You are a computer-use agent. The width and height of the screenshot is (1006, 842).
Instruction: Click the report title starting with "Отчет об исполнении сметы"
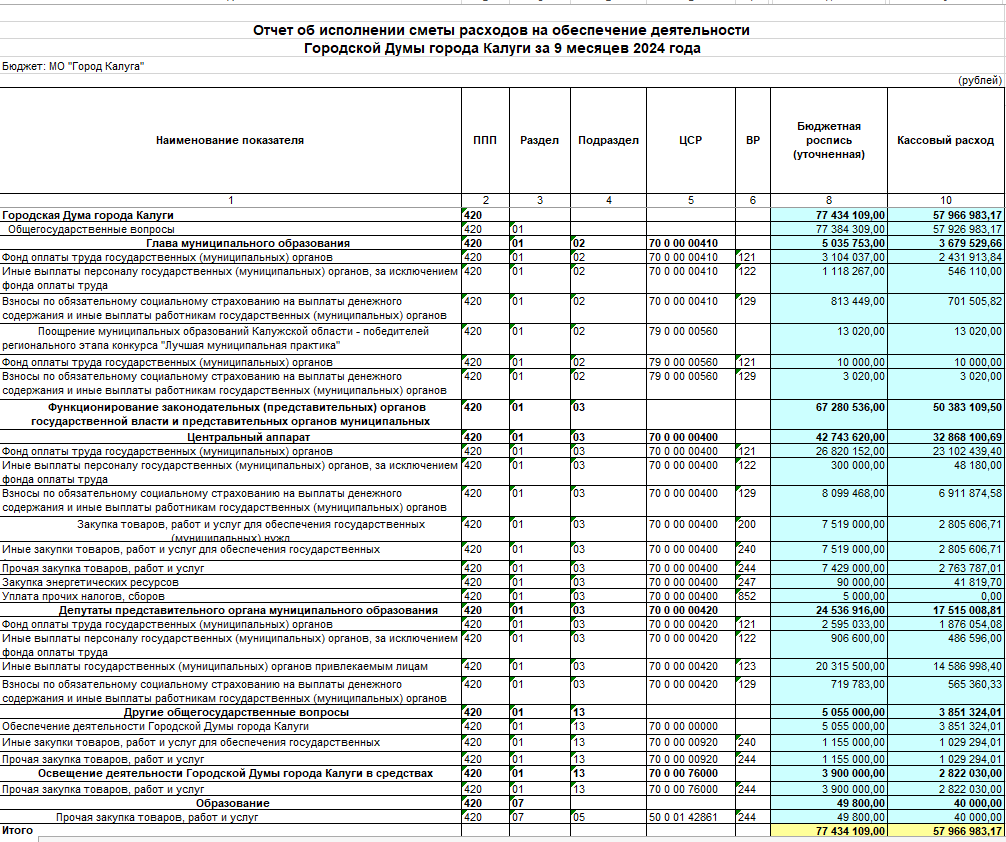501,31
